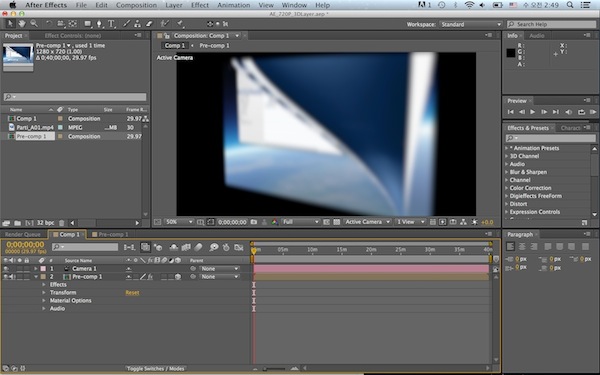Toggle the composition viewer lock icon
This screenshot has width=600, height=375.
[166, 36]
